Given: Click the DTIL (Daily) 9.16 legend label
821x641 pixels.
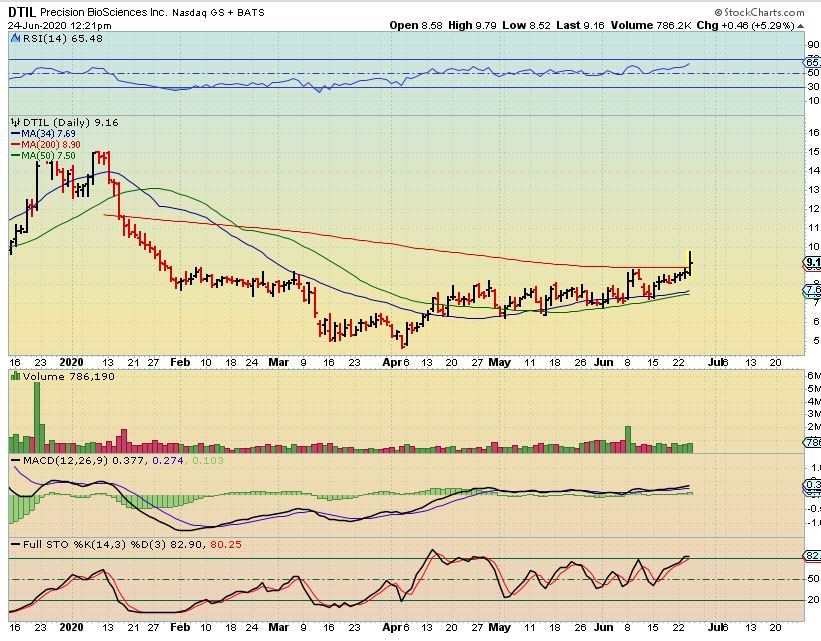Looking at the screenshot, I should [71, 123].
